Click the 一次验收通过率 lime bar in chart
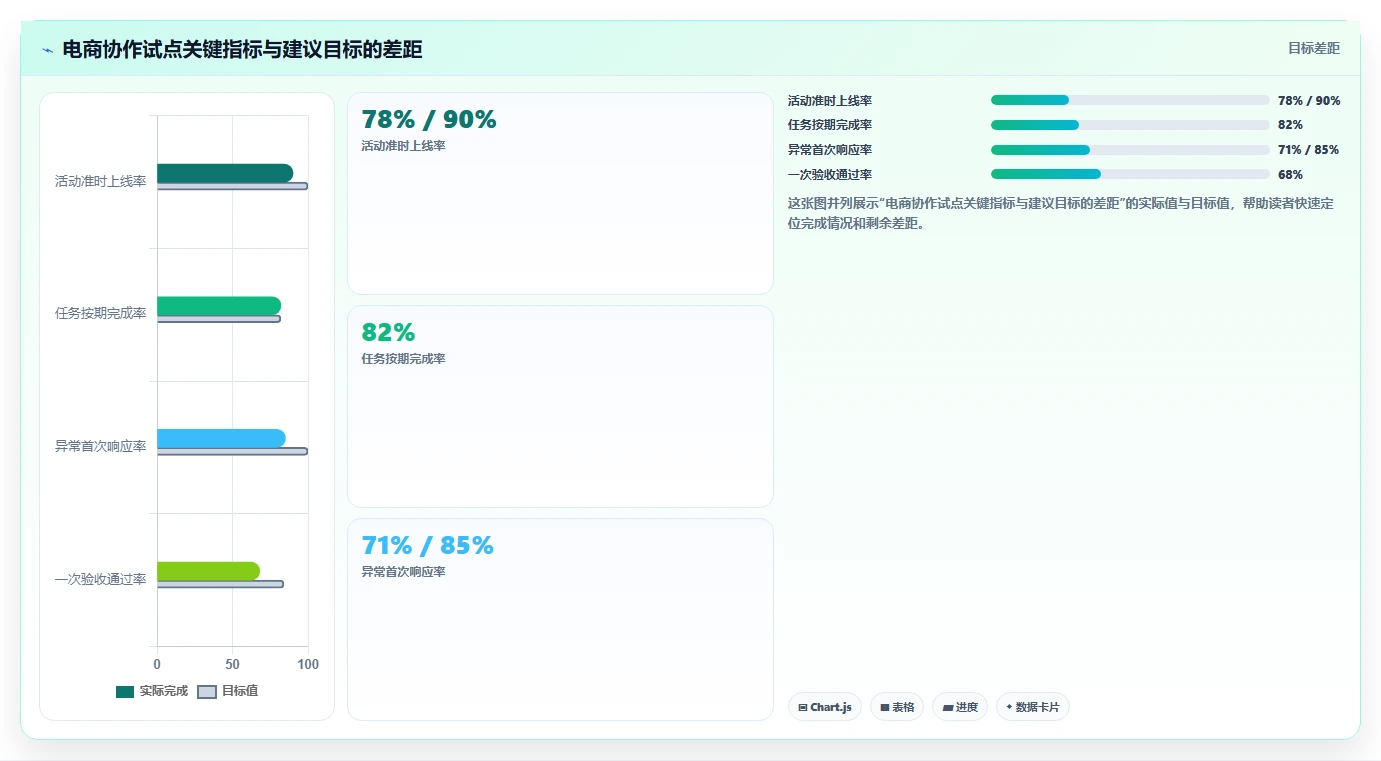 click(x=208, y=571)
